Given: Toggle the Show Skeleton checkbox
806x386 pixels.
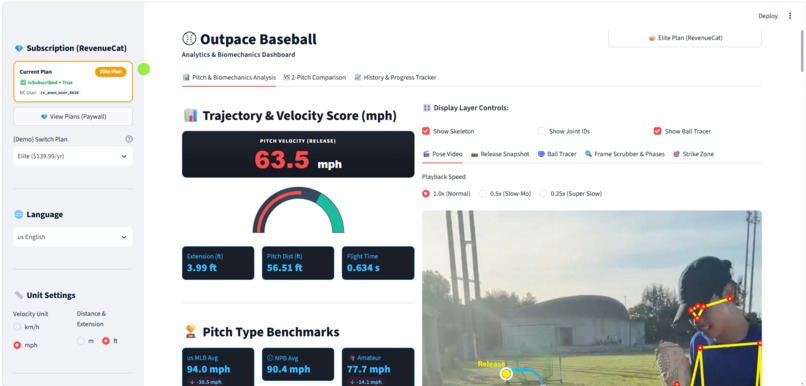Looking at the screenshot, I should click(x=426, y=131).
